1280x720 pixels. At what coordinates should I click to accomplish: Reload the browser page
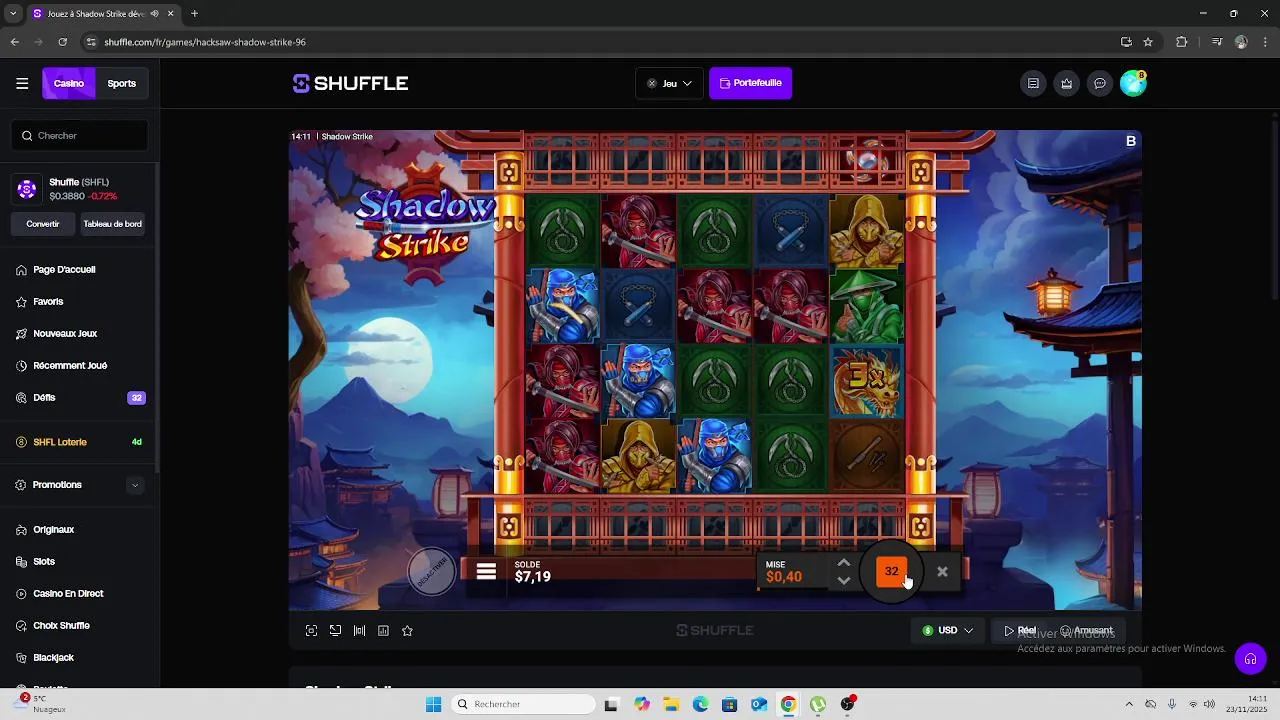point(62,42)
